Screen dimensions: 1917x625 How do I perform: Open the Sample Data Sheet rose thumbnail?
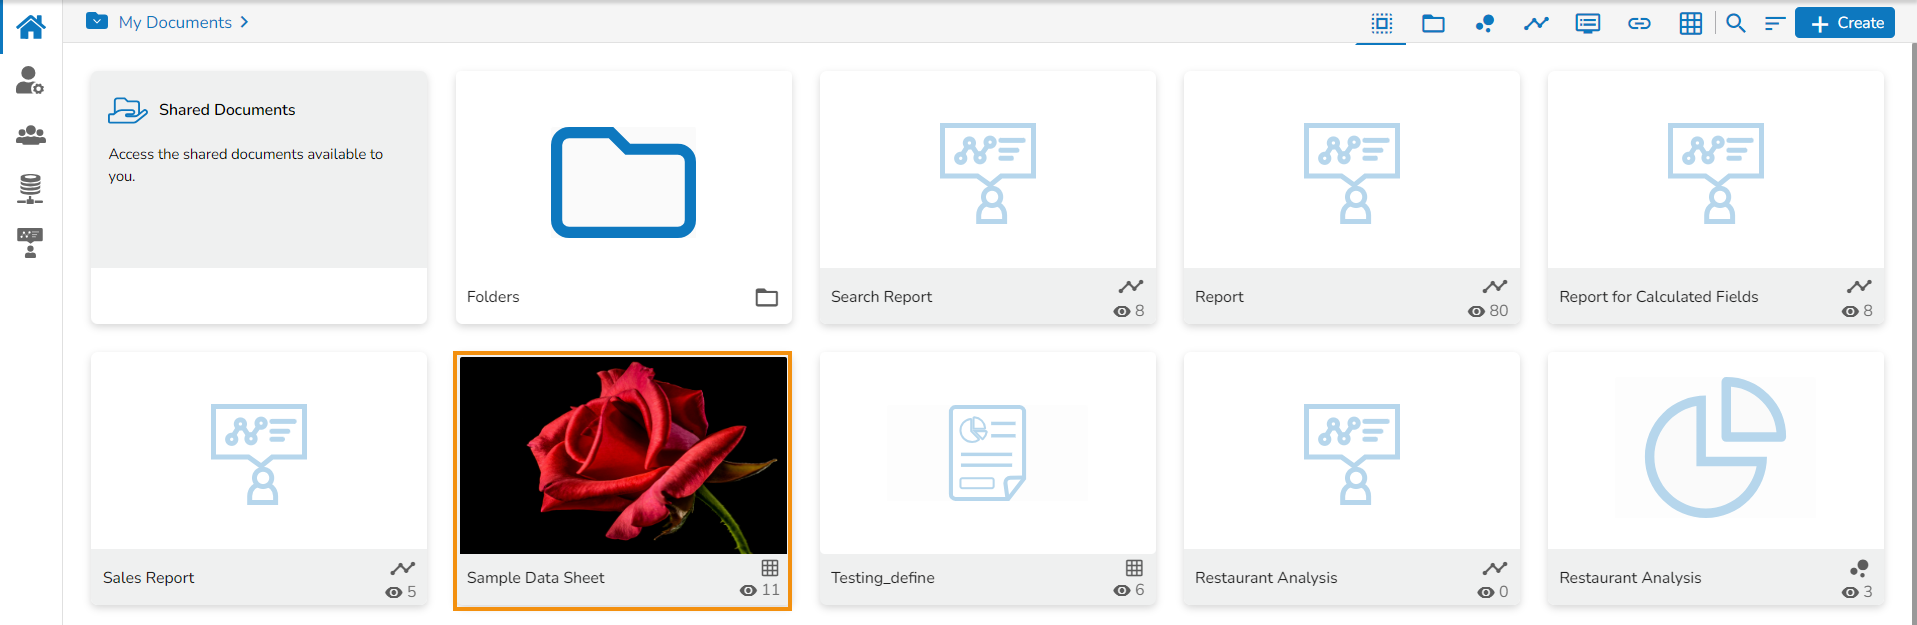(623, 455)
